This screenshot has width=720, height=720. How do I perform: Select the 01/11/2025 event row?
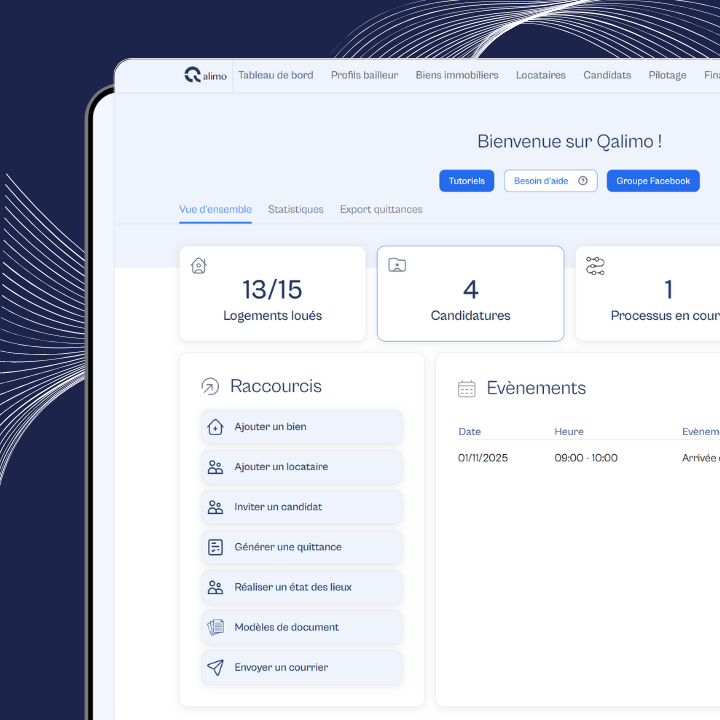click(x=580, y=458)
